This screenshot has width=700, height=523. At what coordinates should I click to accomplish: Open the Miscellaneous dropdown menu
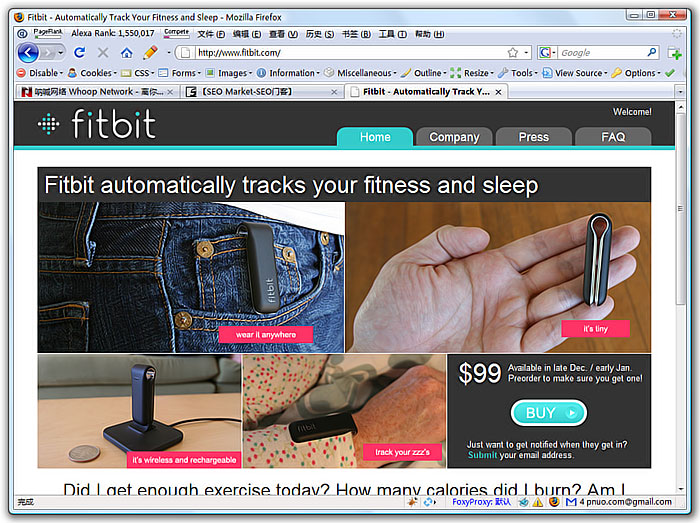[x=360, y=73]
